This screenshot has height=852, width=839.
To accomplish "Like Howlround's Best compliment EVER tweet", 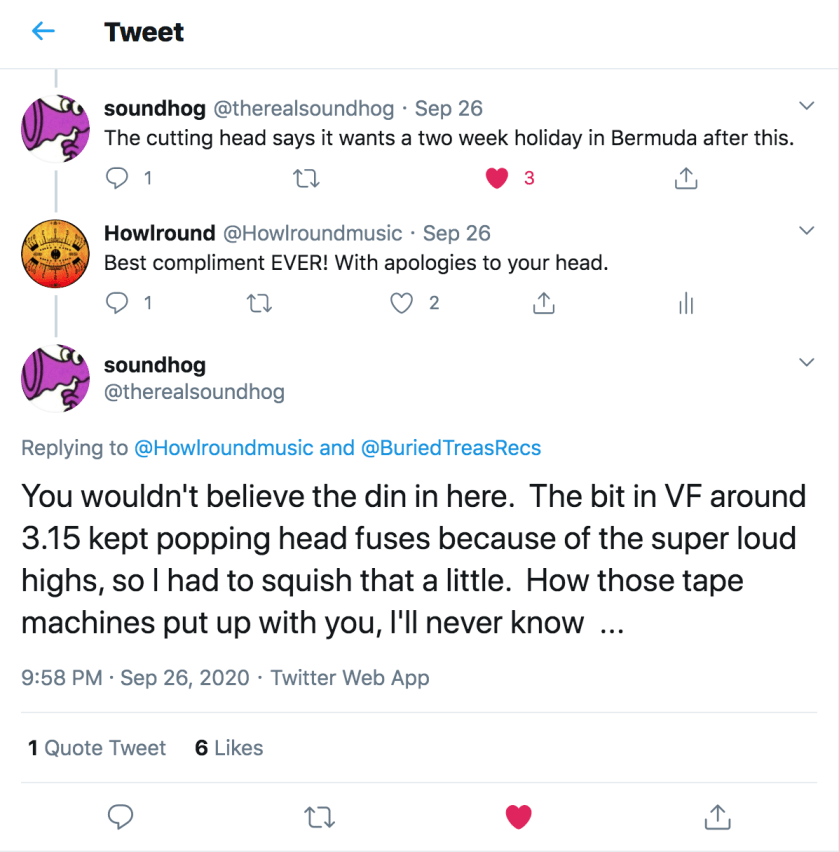I will point(402,303).
